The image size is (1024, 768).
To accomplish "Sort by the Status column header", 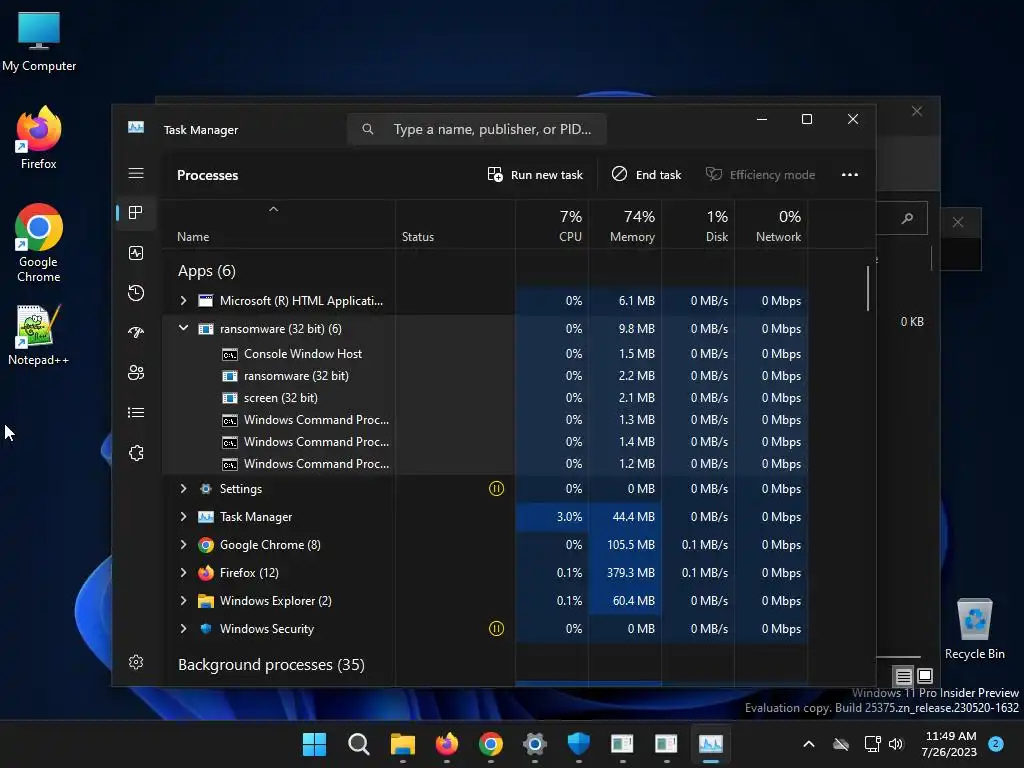I will (455, 224).
